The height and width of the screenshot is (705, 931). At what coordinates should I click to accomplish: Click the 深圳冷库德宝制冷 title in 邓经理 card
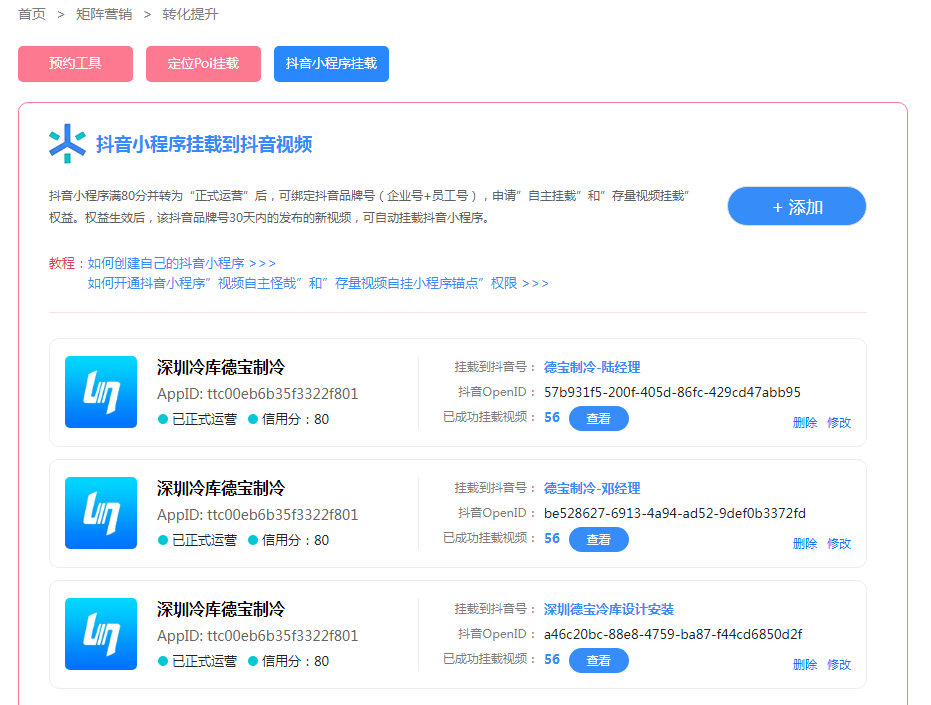coord(221,489)
